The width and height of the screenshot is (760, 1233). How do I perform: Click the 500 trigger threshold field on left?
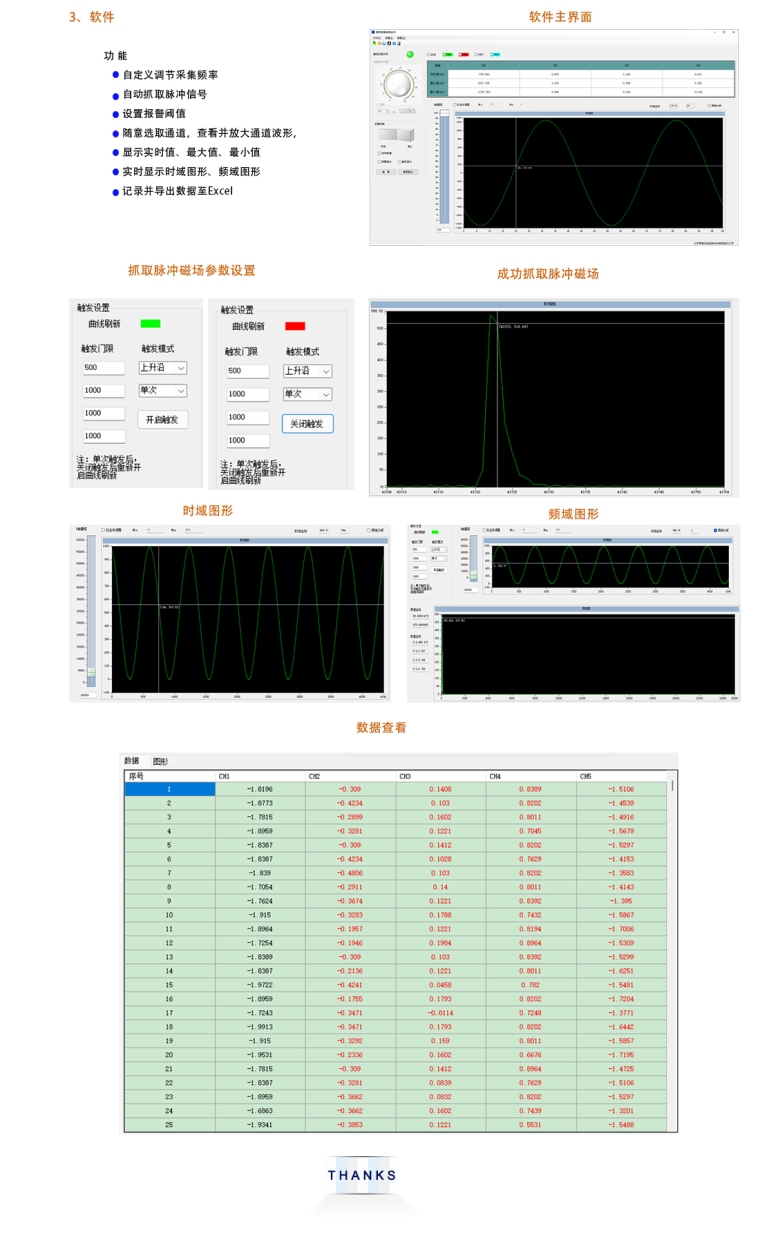tap(103, 368)
